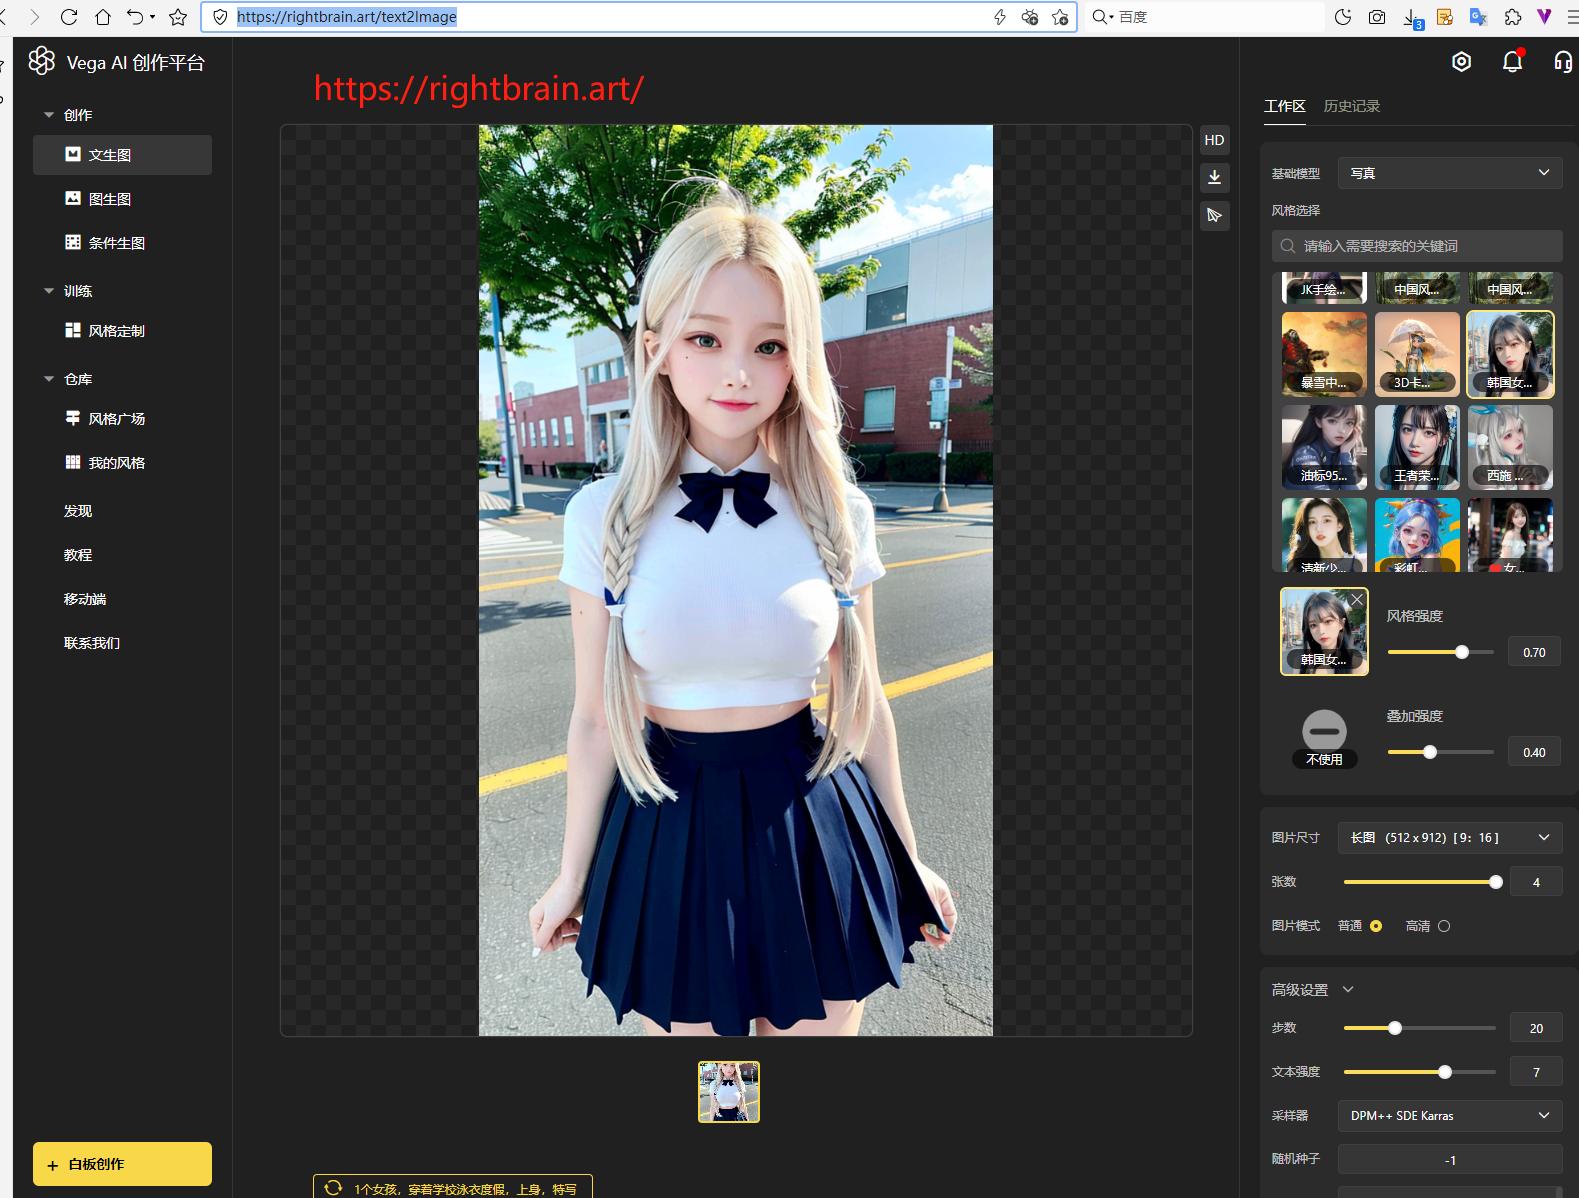Collapse the 创作 sidebar section
Screen dimensions: 1579x1198
49,115
